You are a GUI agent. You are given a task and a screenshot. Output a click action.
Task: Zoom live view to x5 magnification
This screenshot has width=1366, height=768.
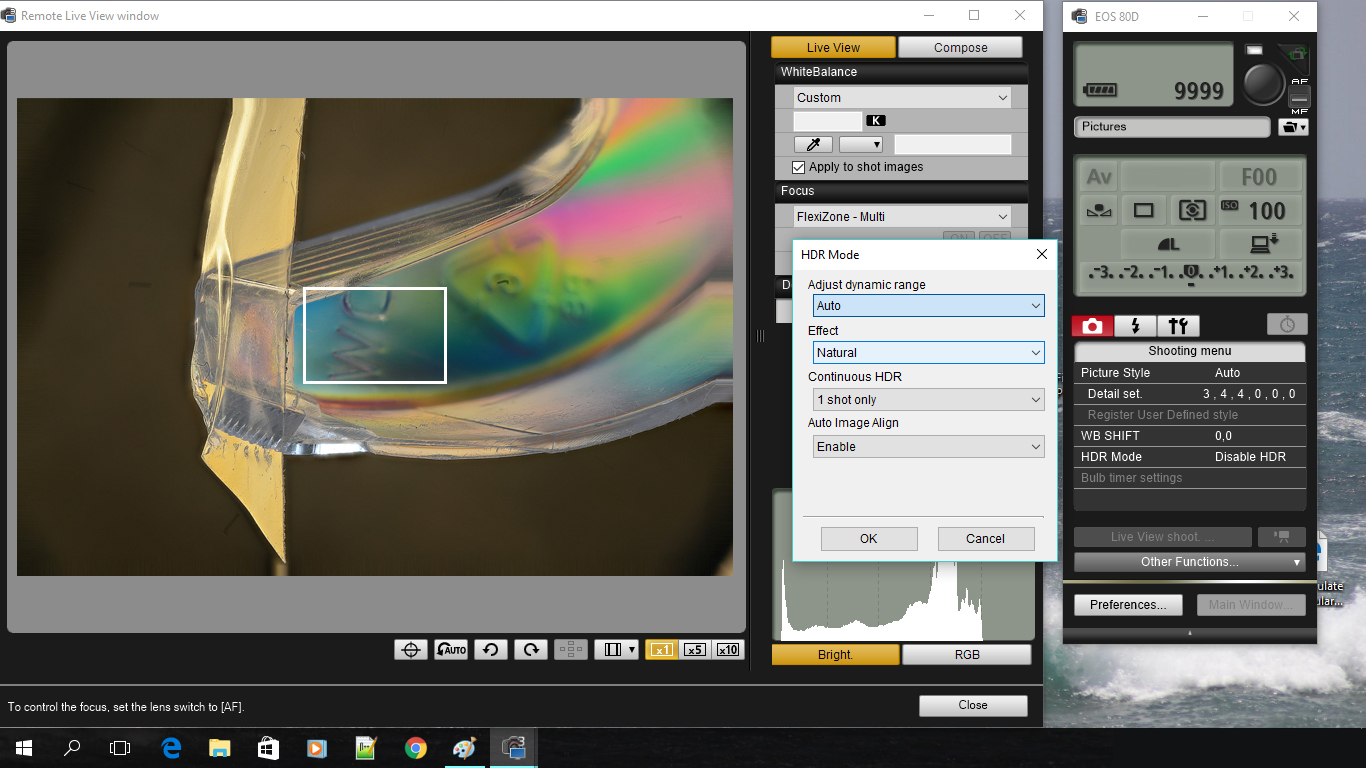(695, 649)
